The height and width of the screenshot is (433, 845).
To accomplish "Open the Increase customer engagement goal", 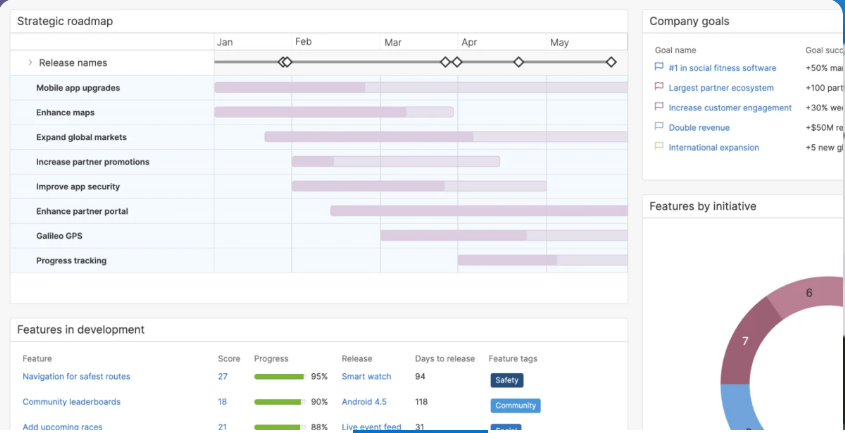I will [x=730, y=108].
